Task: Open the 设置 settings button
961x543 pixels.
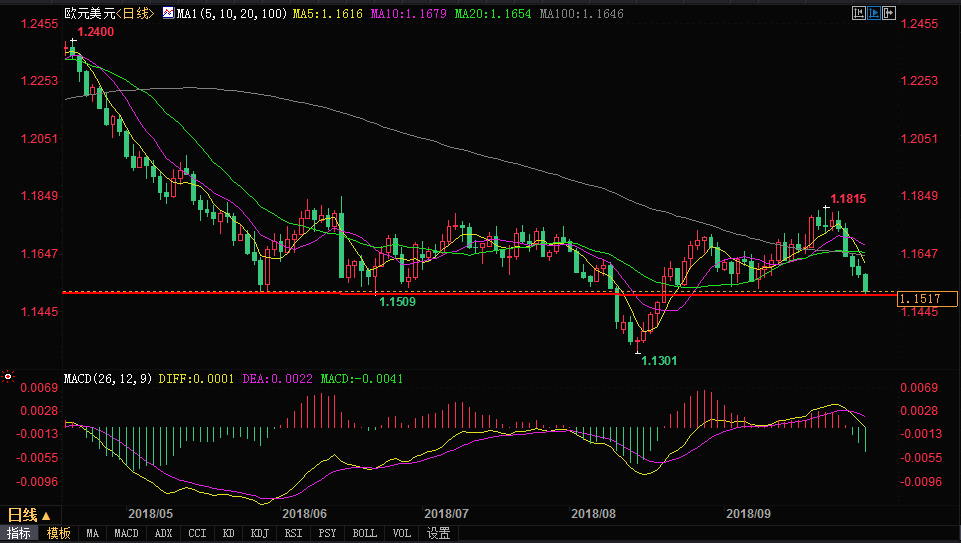Action: (438, 534)
